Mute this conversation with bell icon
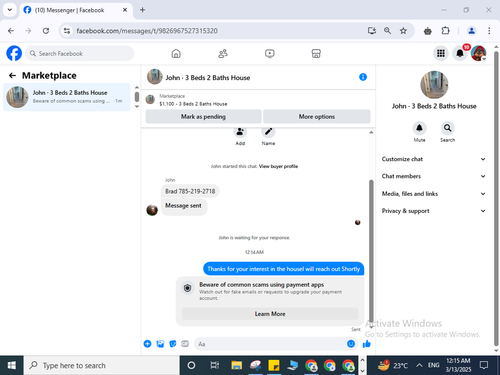 pyautogui.click(x=419, y=128)
